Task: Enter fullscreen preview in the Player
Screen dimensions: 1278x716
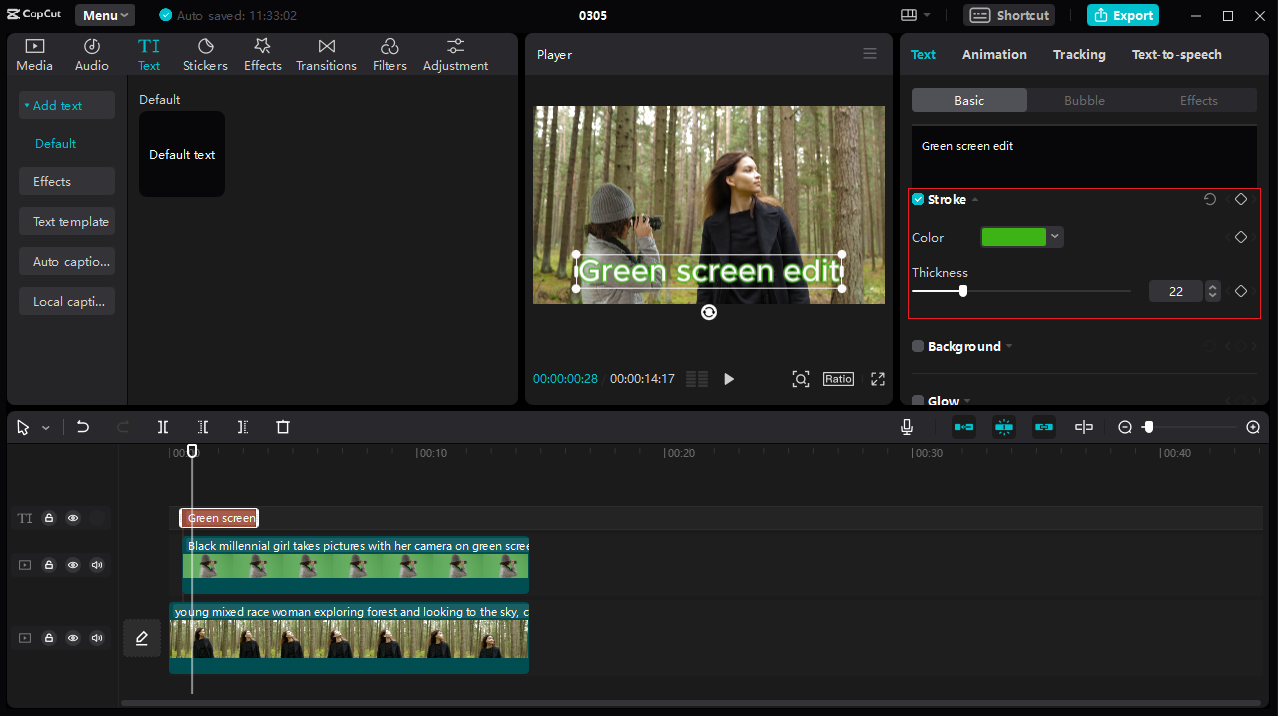Action: 878,379
